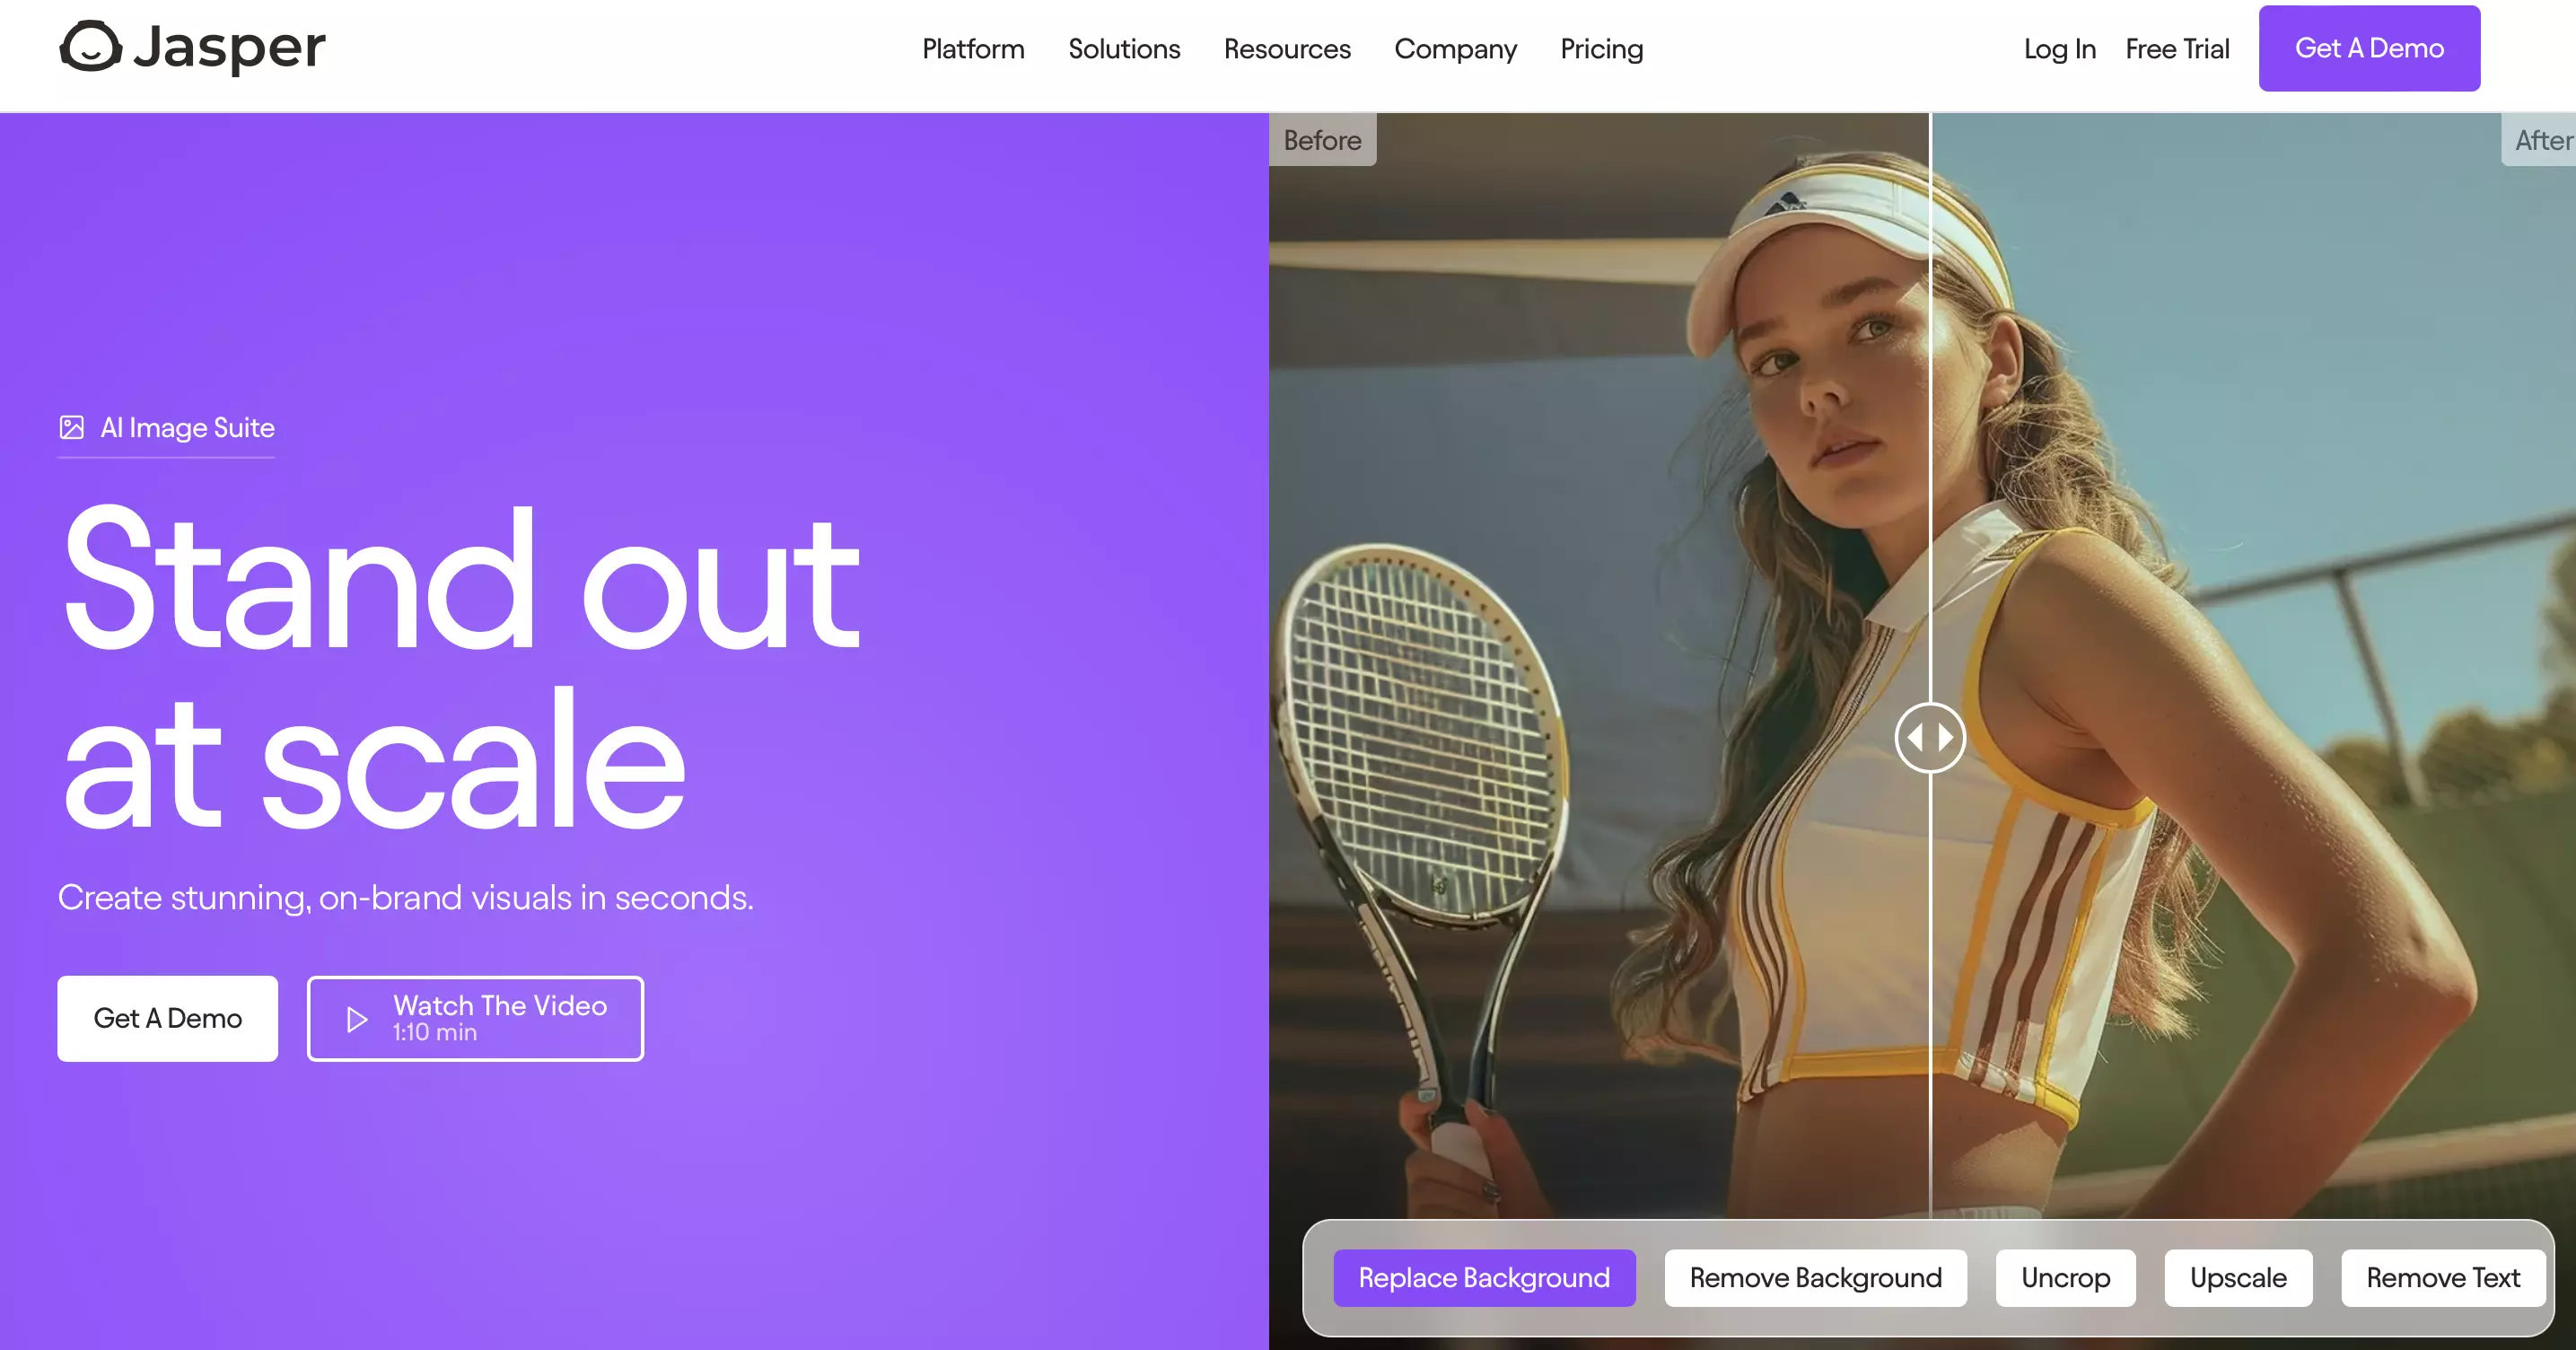The height and width of the screenshot is (1350, 2576).
Task: Click the Log In link
Action: click(2059, 49)
